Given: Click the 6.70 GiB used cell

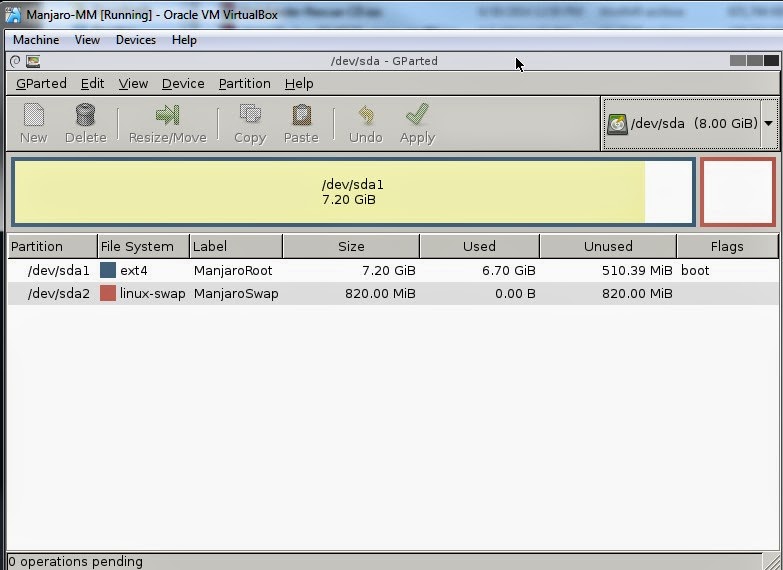Looking at the screenshot, I should pyautogui.click(x=509, y=270).
